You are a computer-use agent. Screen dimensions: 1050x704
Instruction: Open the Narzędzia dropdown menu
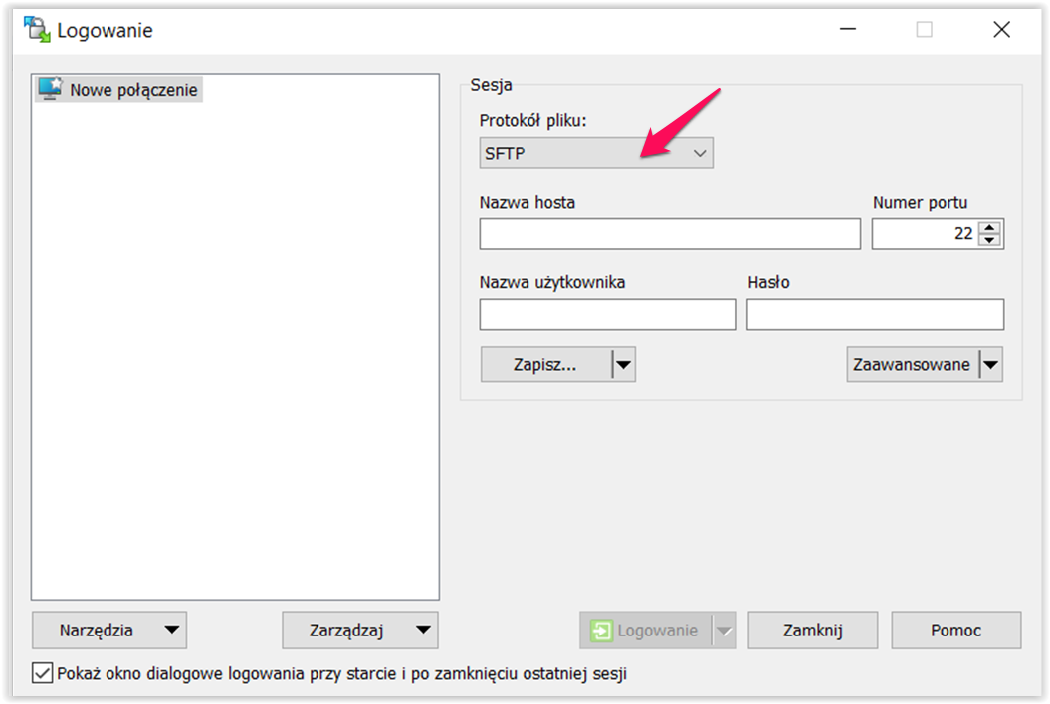pos(109,630)
